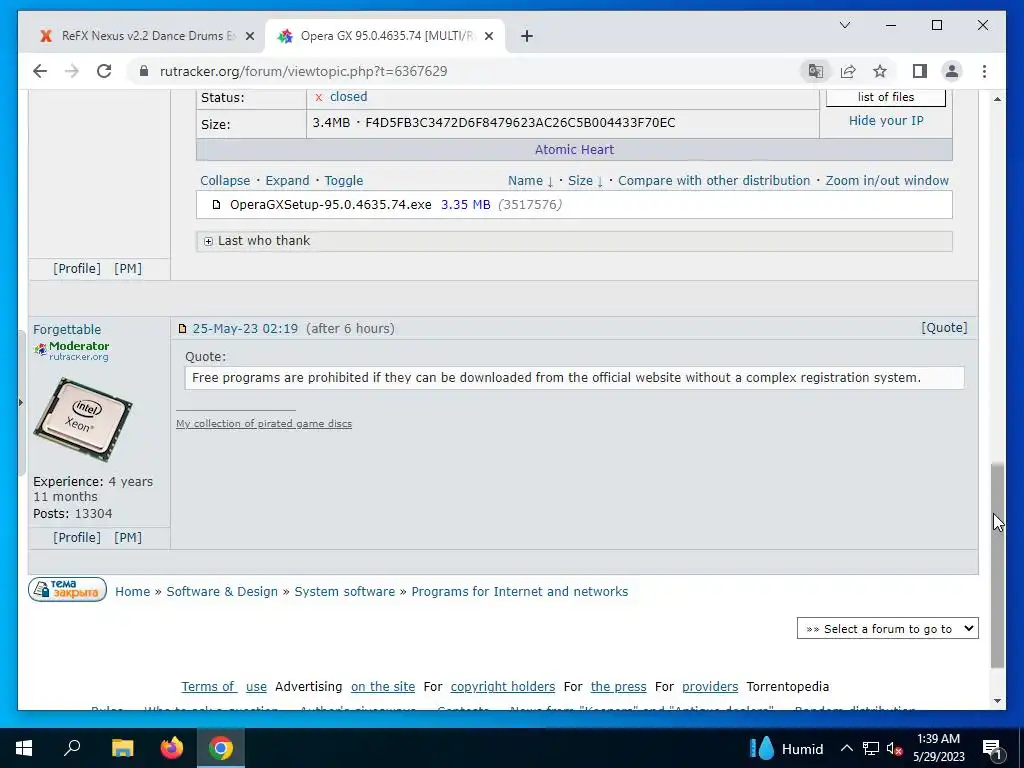Go back to the previous page

click(x=40, y=71)
